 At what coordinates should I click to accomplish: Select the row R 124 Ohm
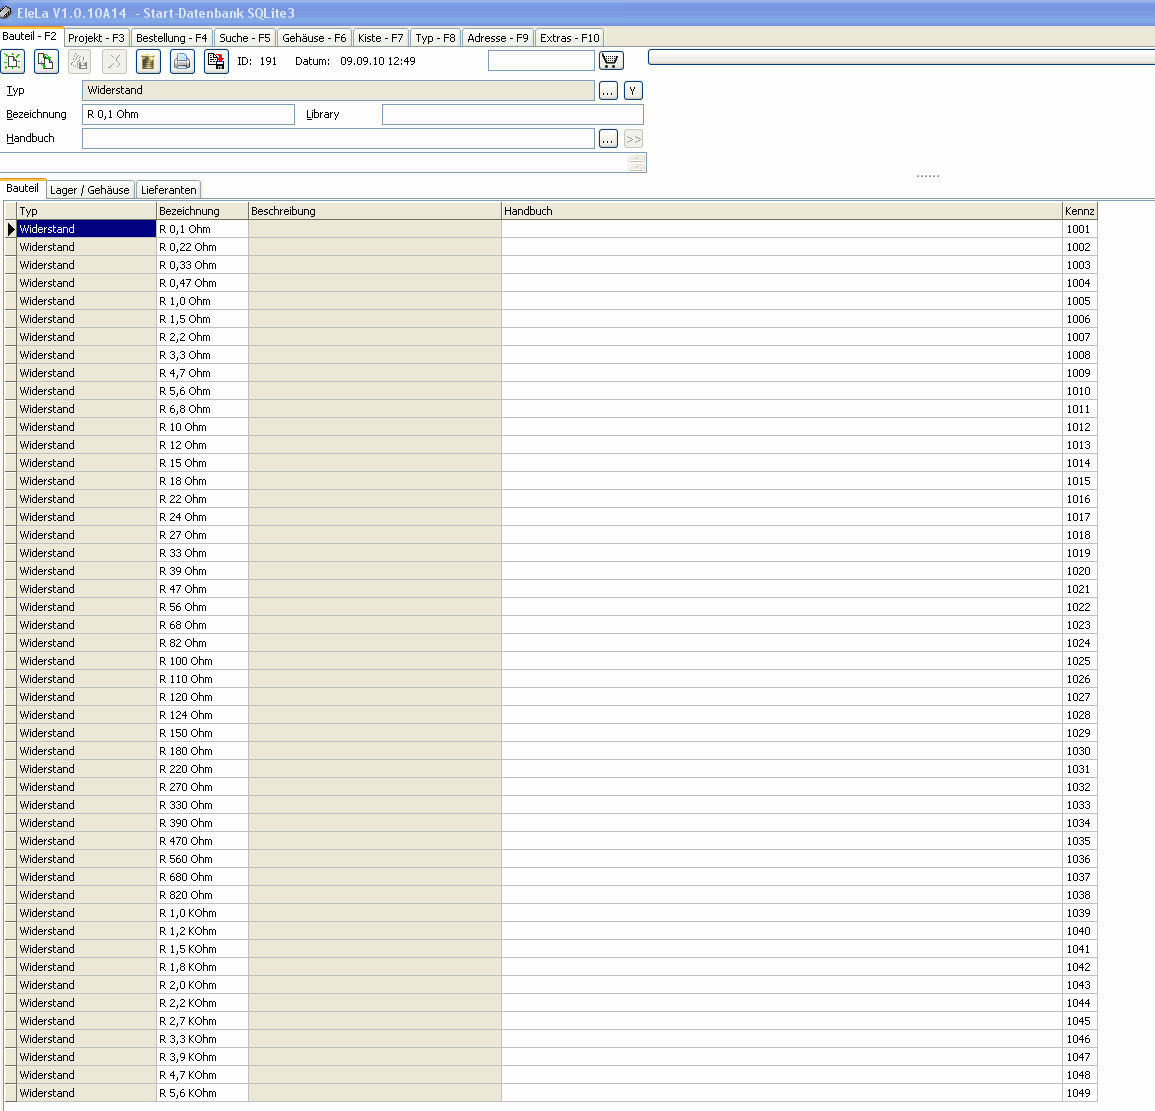coord(551,715)
